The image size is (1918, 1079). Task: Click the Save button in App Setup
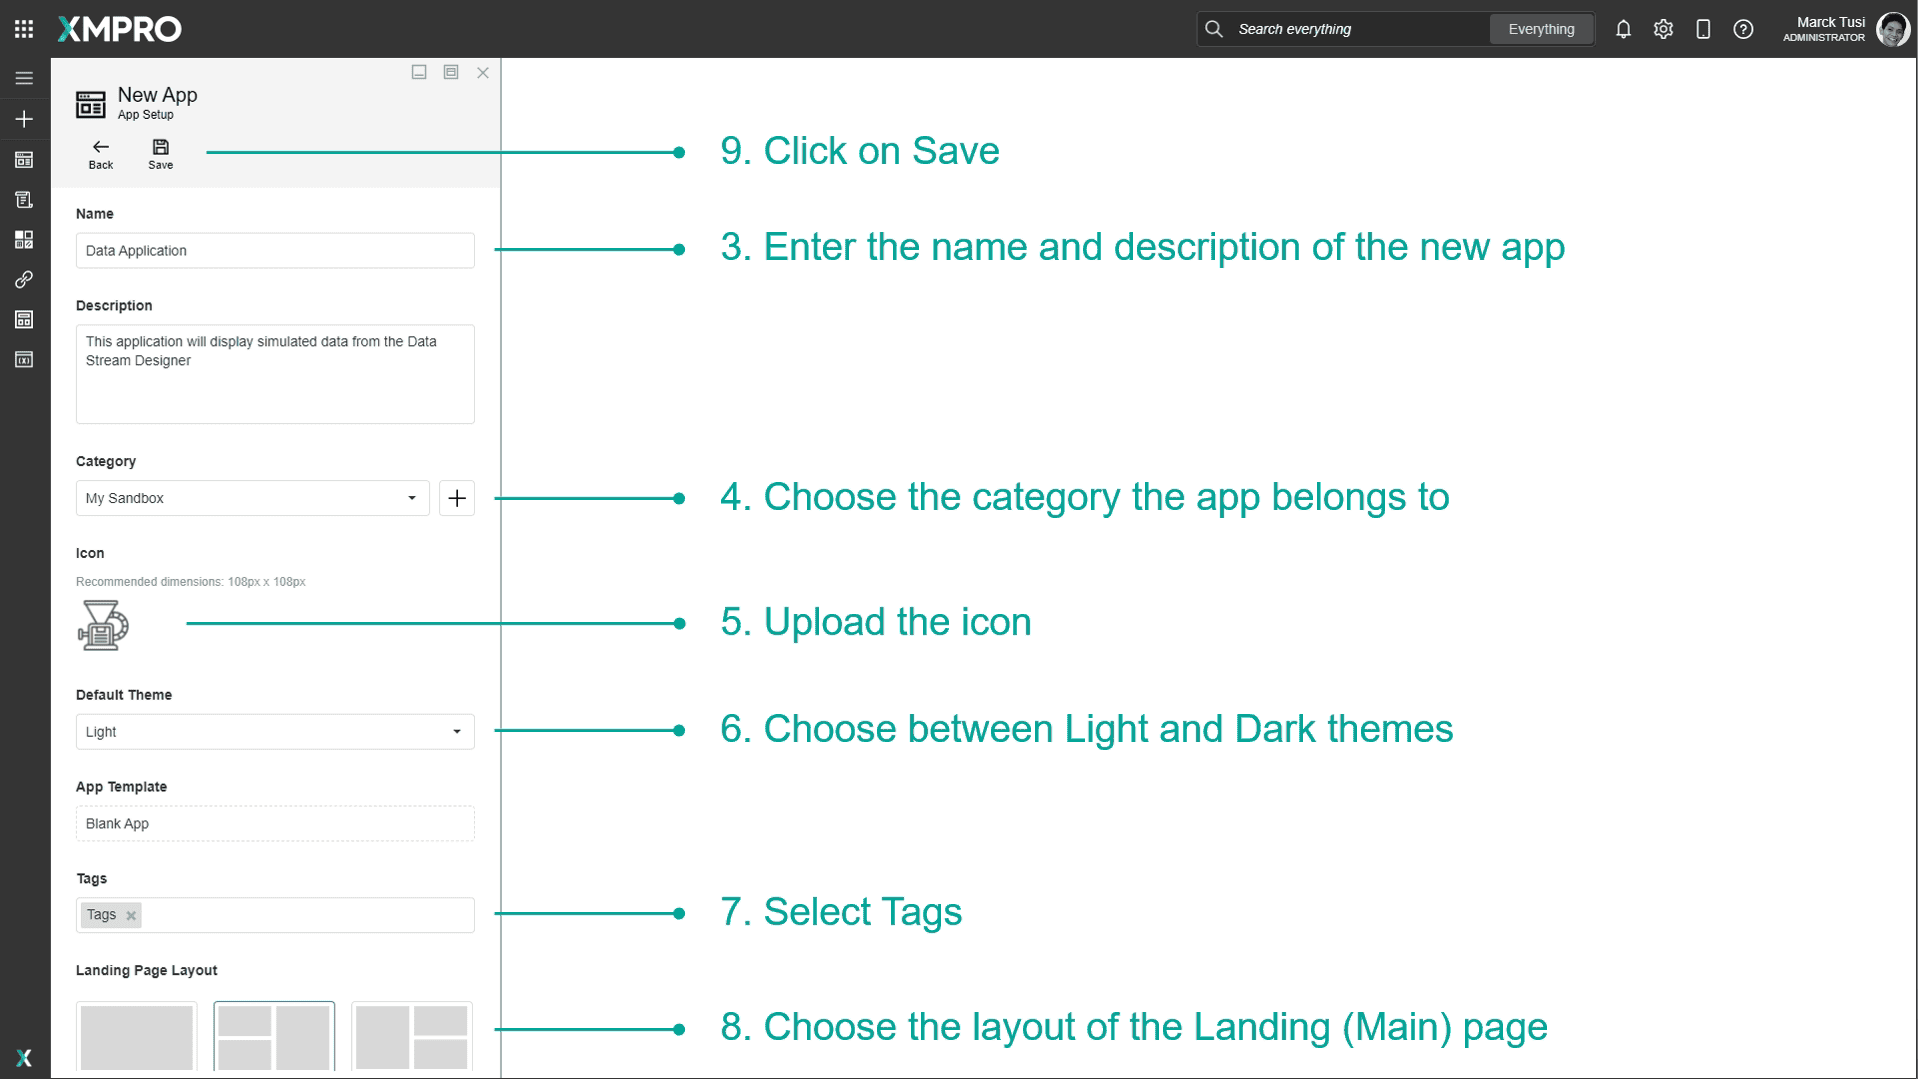(x=160, y=153)
